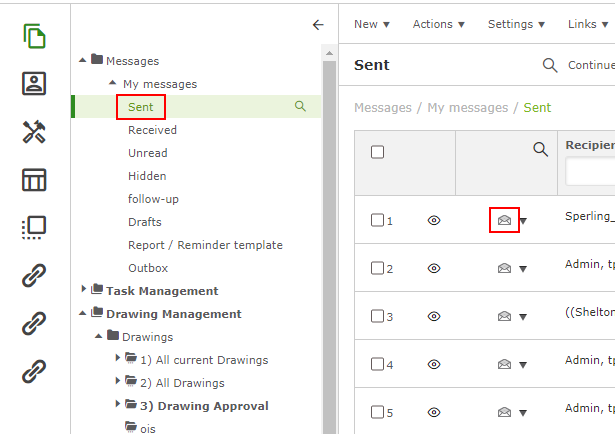Viewport: 615px width, 434px height.
Task: Open envelope icon for message row 1
Action: tap(504, 220)
